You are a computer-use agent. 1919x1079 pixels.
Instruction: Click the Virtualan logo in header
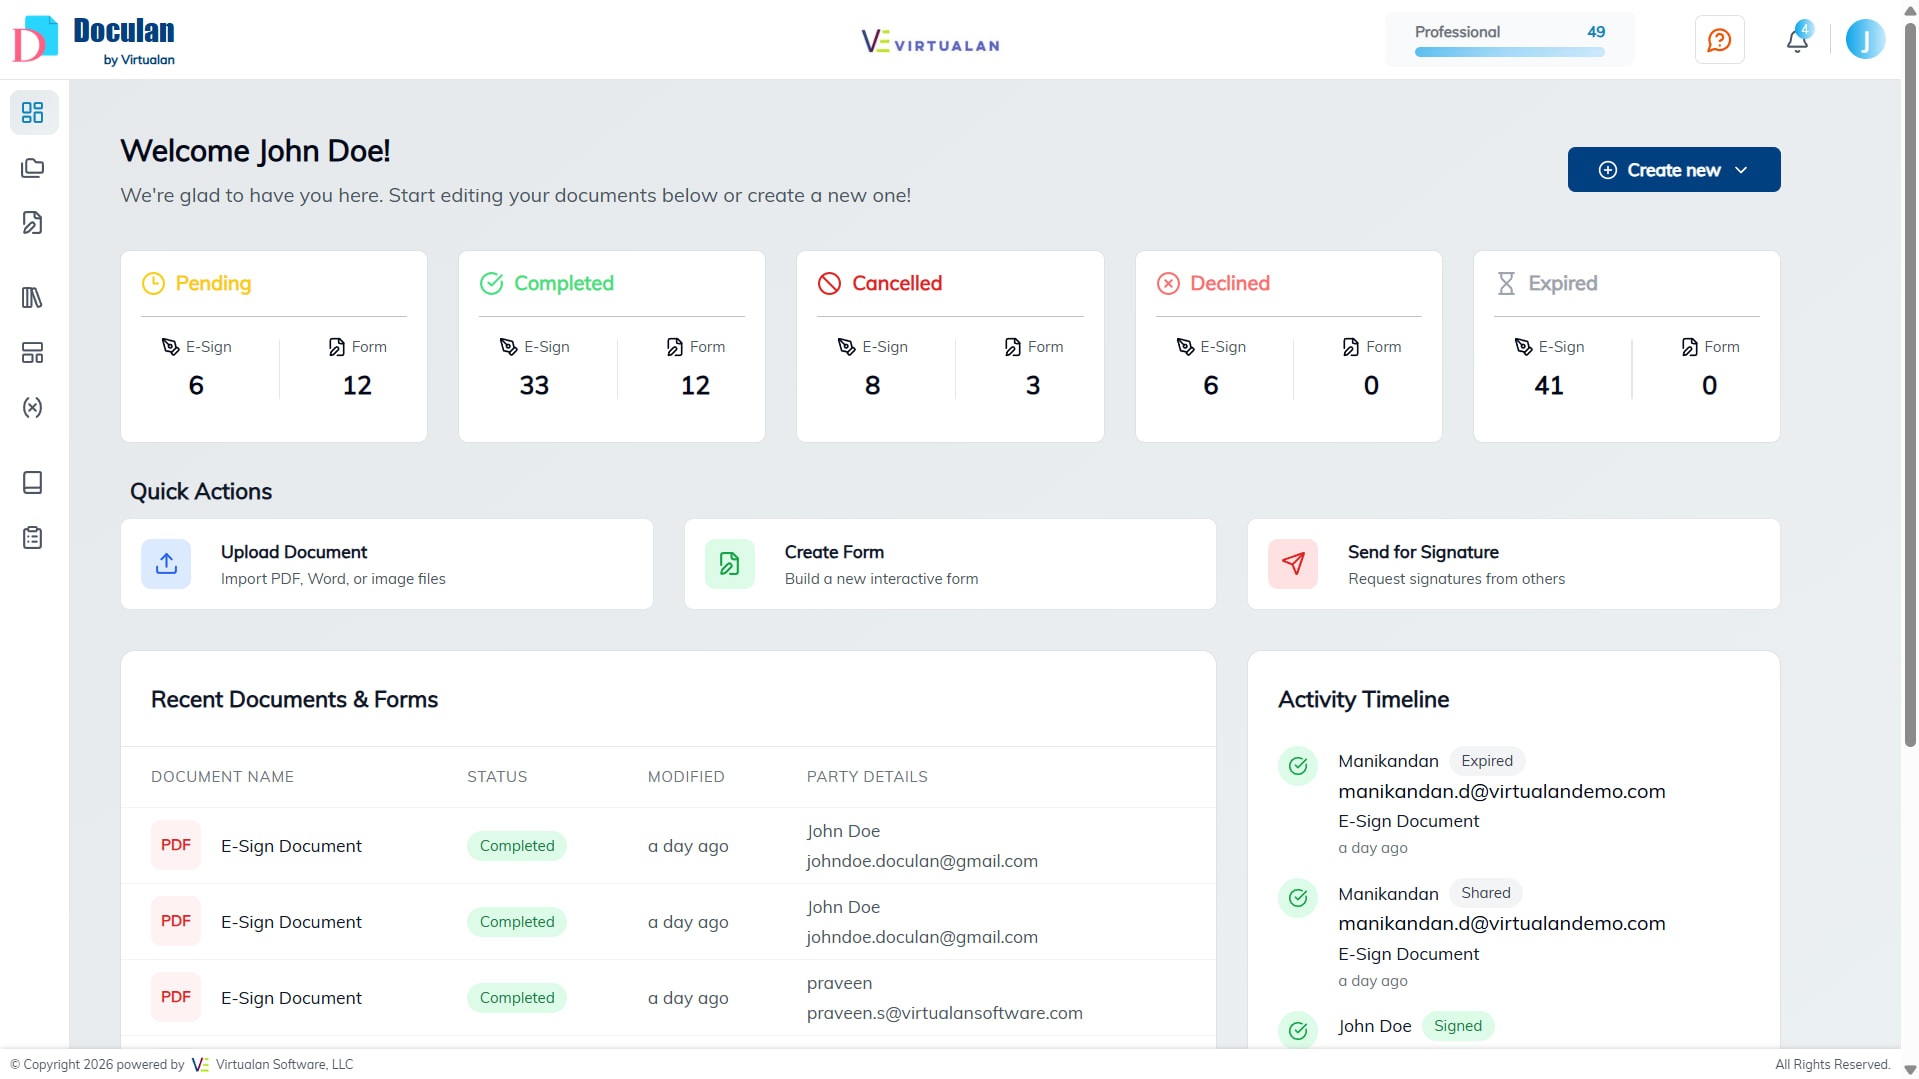tap(930, 42)
